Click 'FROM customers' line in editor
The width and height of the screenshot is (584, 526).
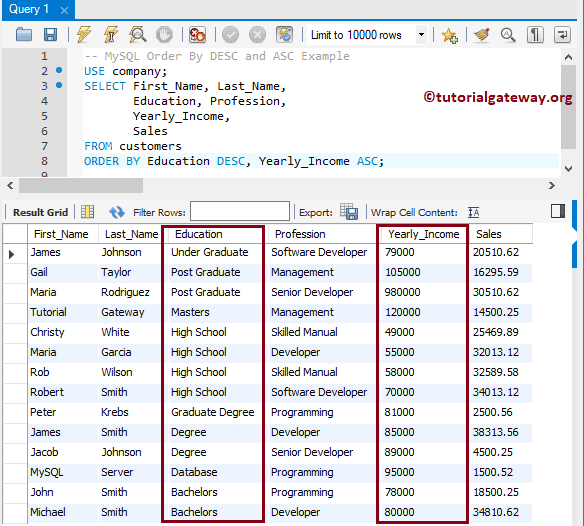click(133, 146)
